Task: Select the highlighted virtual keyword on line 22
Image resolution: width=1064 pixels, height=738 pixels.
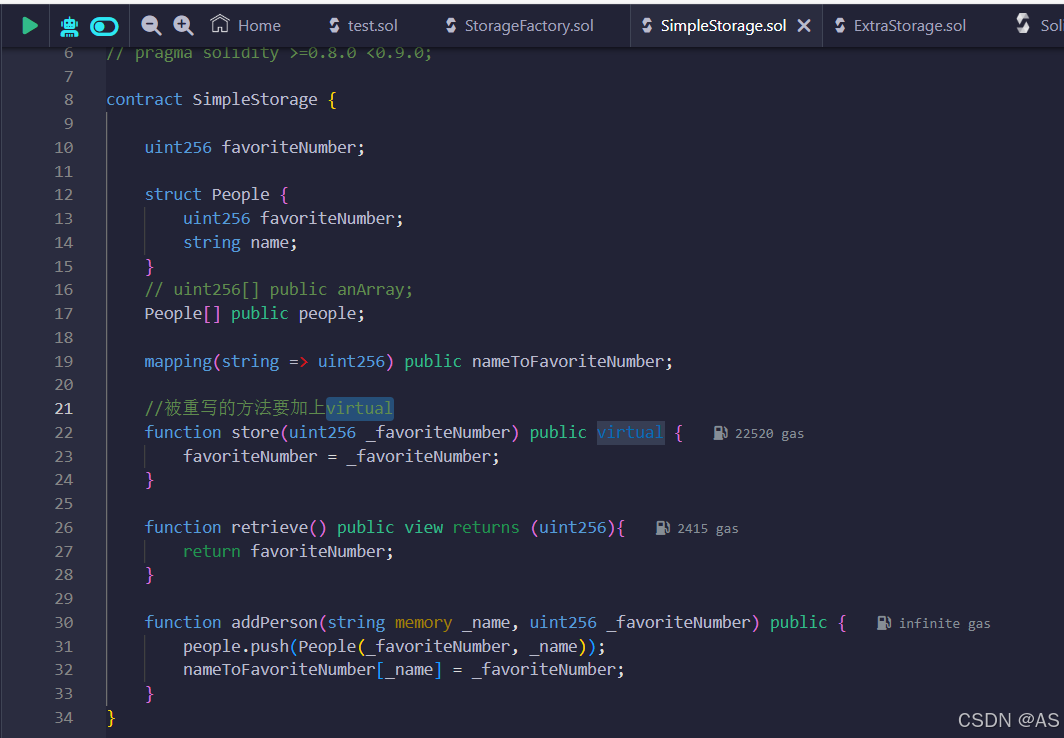Action: [x=630, y=432]
